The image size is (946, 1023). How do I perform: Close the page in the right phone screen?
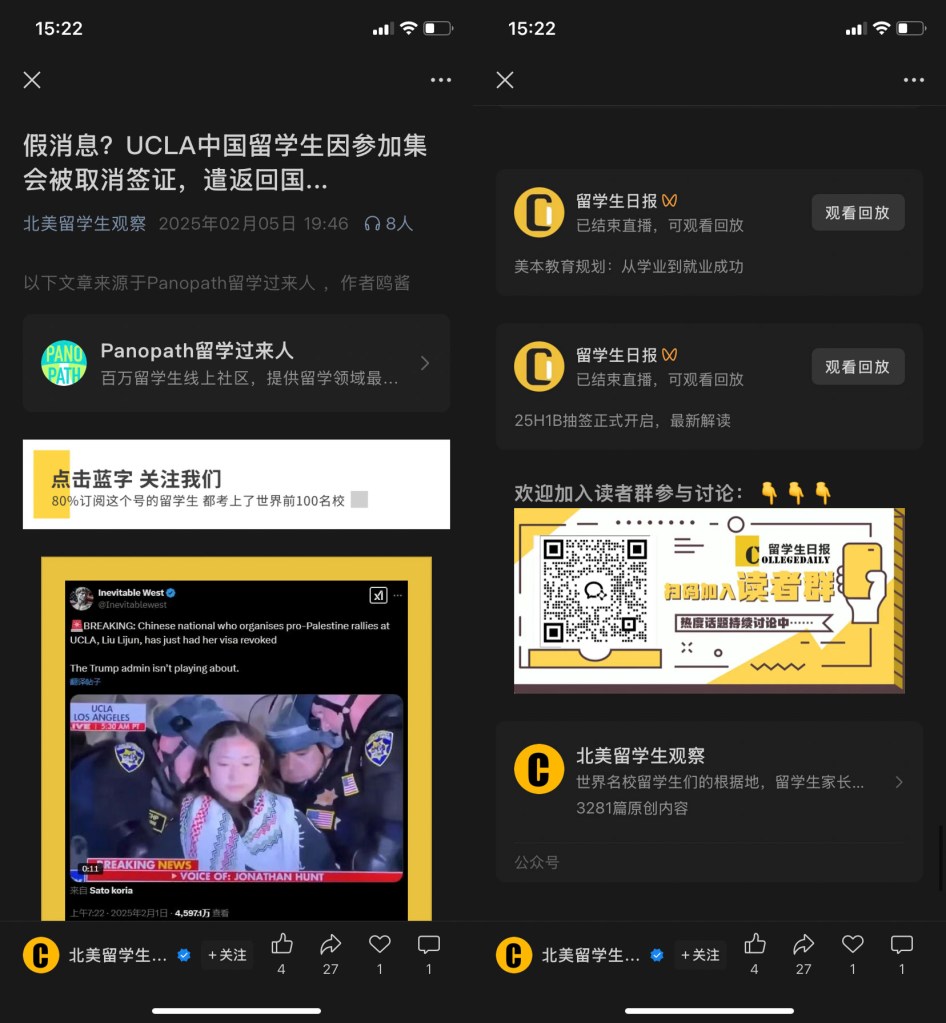[x=505, y=80]
